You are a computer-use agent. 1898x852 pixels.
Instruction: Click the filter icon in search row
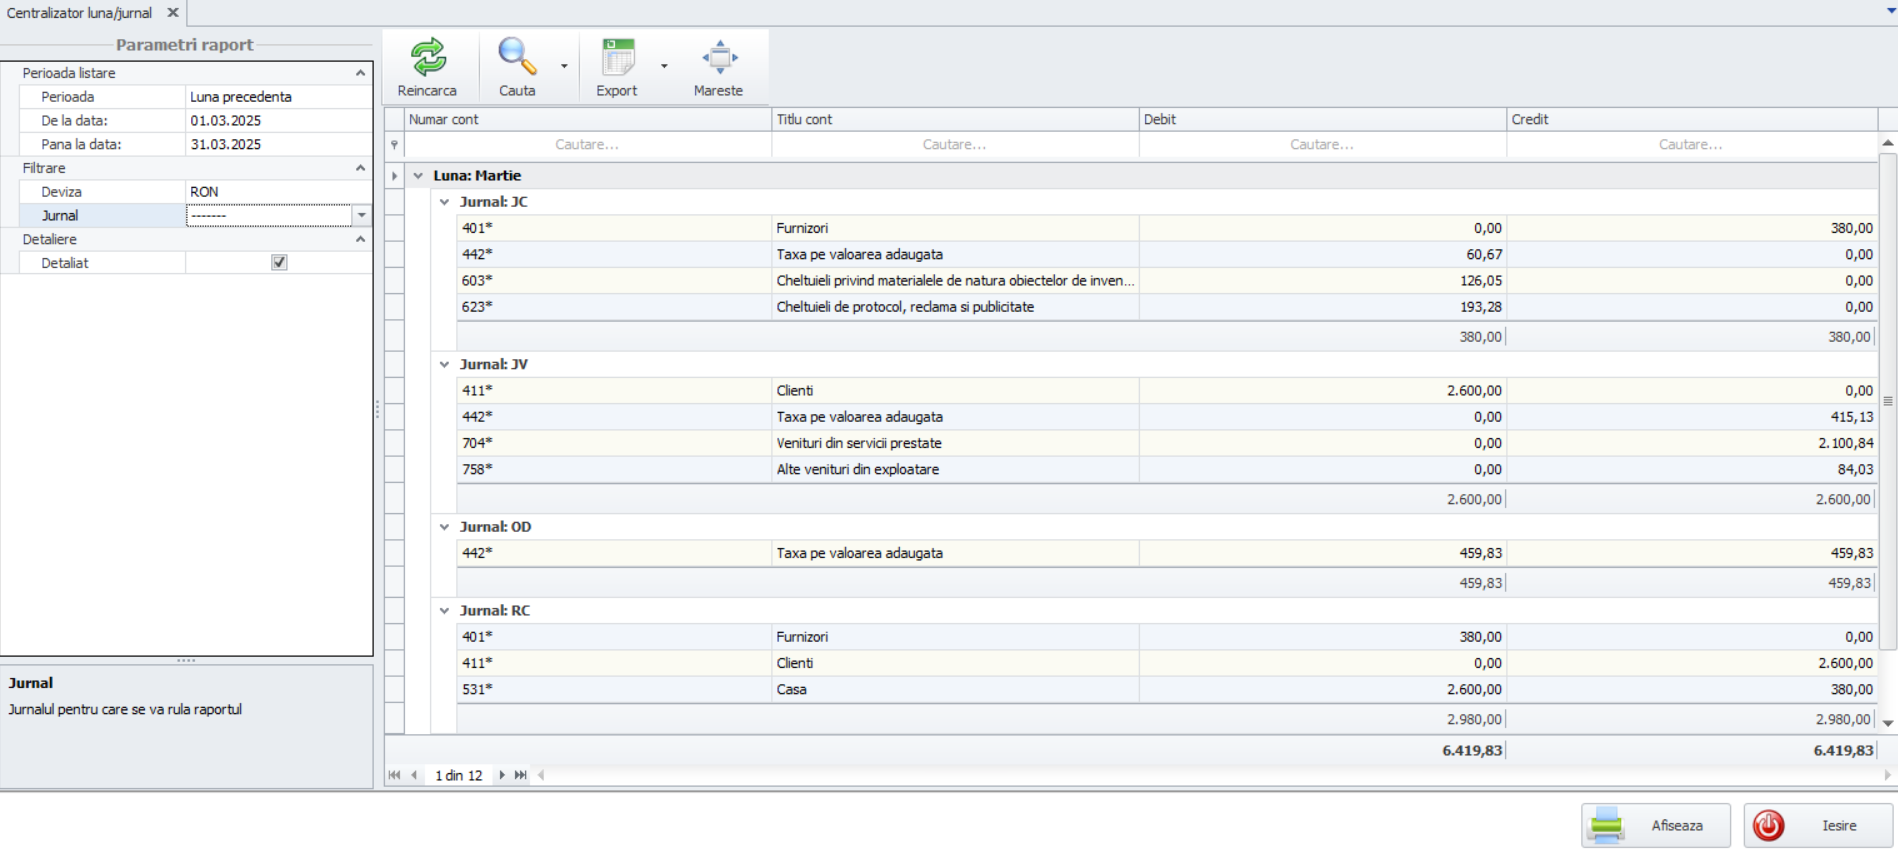(x=394, y=145)
